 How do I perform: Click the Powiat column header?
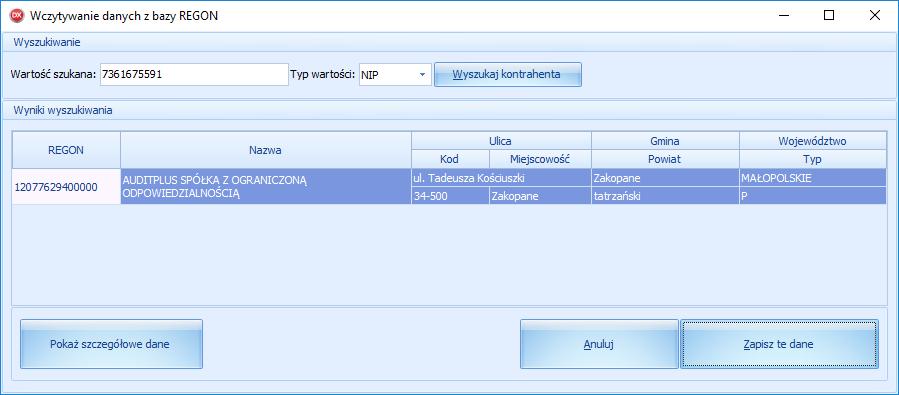click(665, 159)
